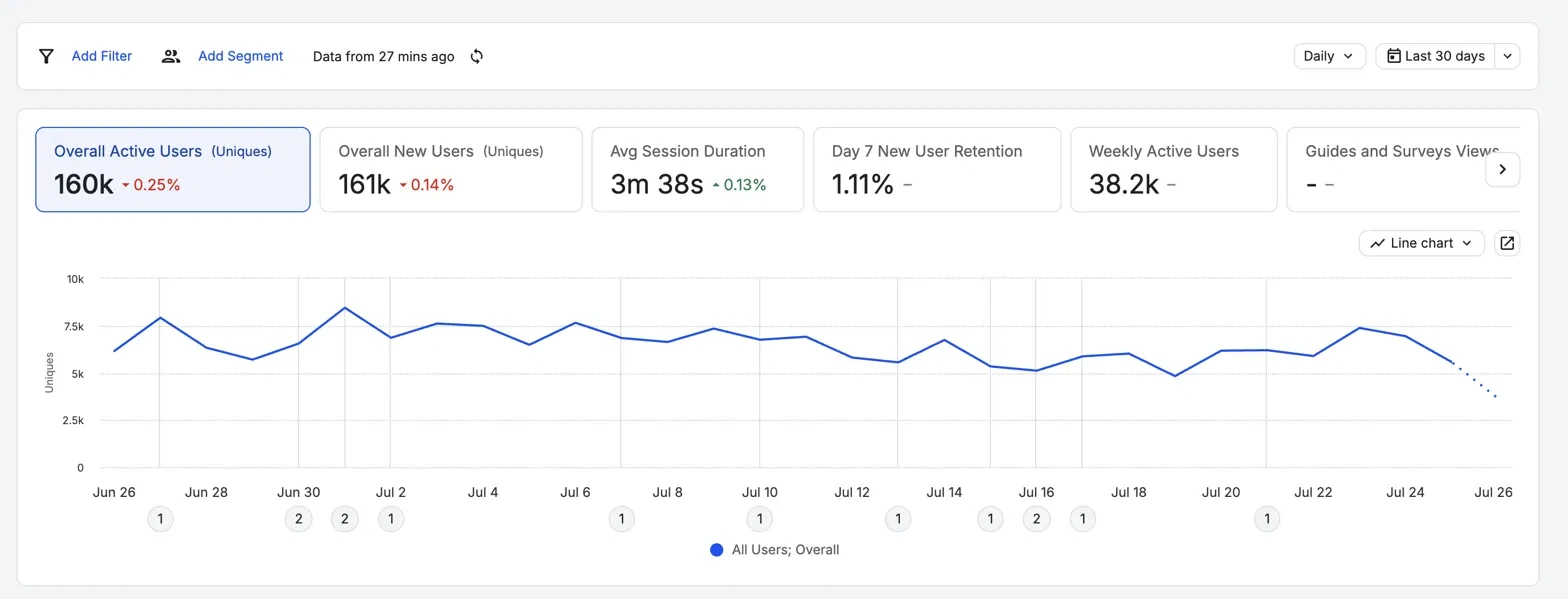
Task: Refresh data with the refresh icon
Action: [x=477, y=56]
